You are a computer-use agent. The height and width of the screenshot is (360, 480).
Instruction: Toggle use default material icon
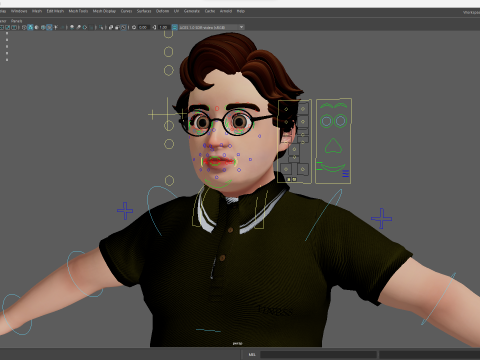tap(36, 27)
